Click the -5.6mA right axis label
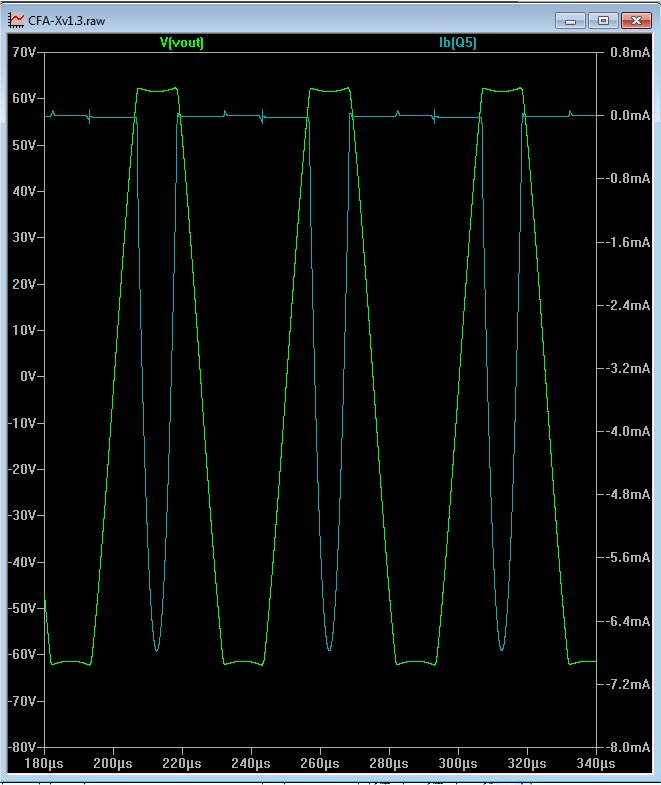The height and width of the screenshot is (785, 661). tap(628, 557)
